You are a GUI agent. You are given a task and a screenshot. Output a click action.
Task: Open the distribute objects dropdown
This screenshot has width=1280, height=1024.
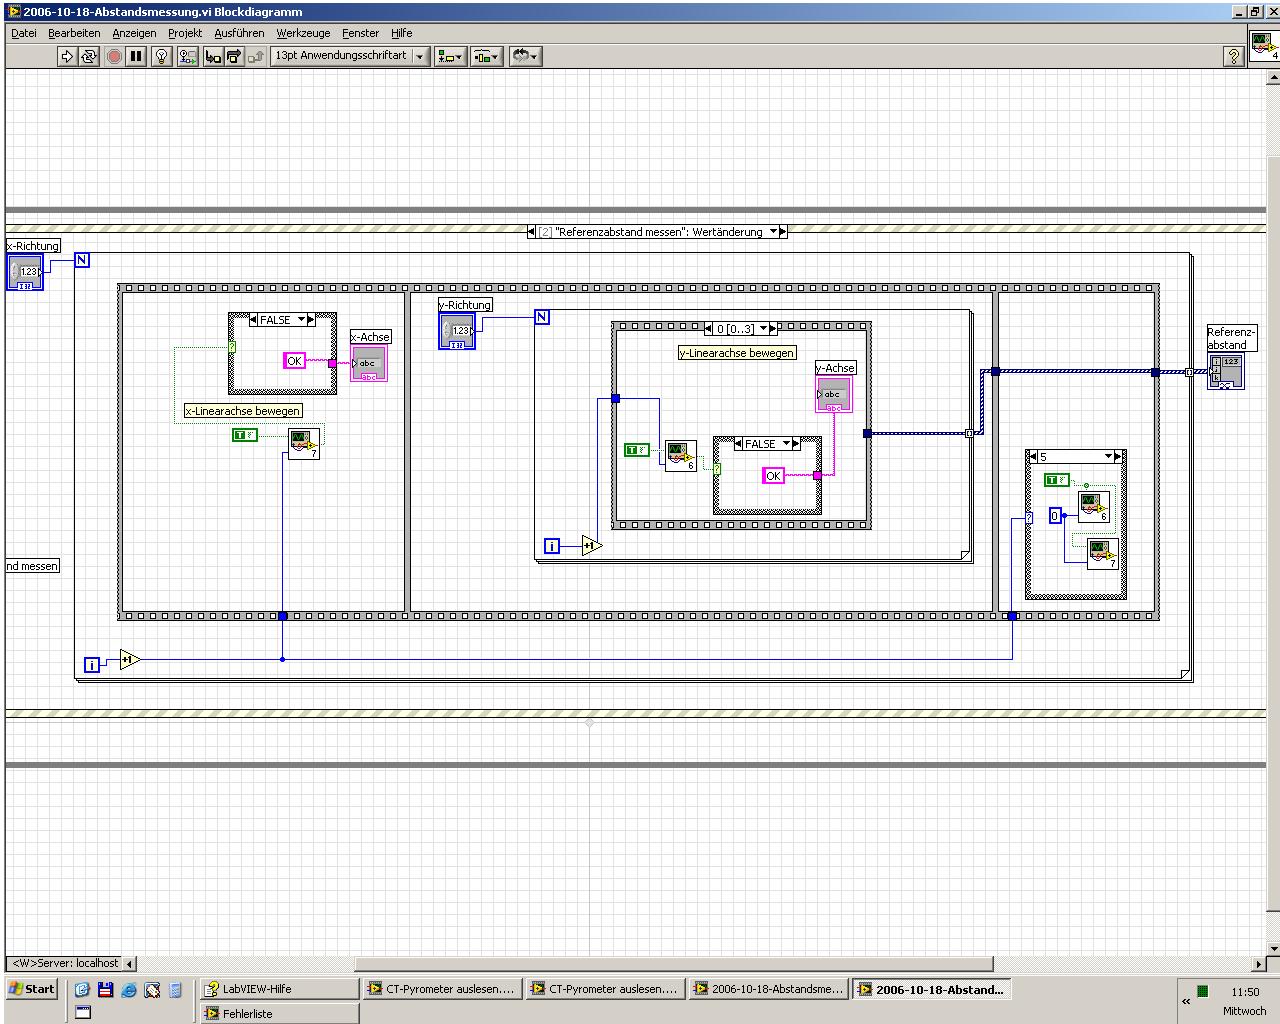click(x=487, y=56)
